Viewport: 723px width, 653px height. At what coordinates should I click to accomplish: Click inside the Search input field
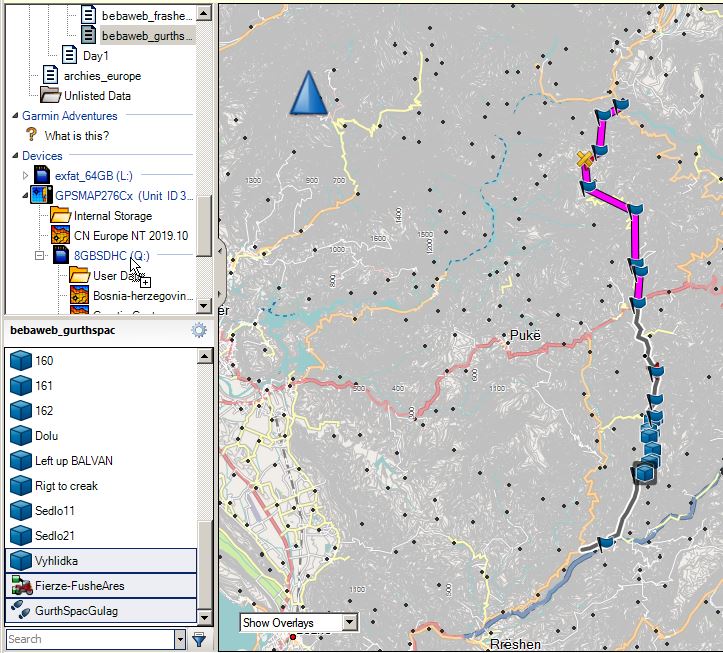88,639
